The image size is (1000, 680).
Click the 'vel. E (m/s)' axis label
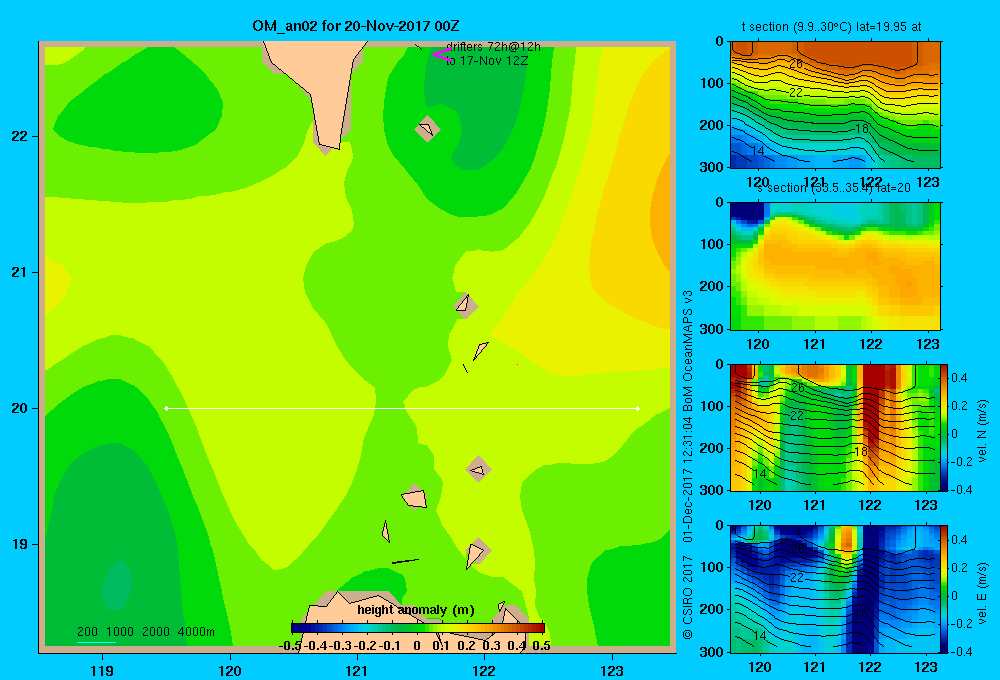point(982,593)
